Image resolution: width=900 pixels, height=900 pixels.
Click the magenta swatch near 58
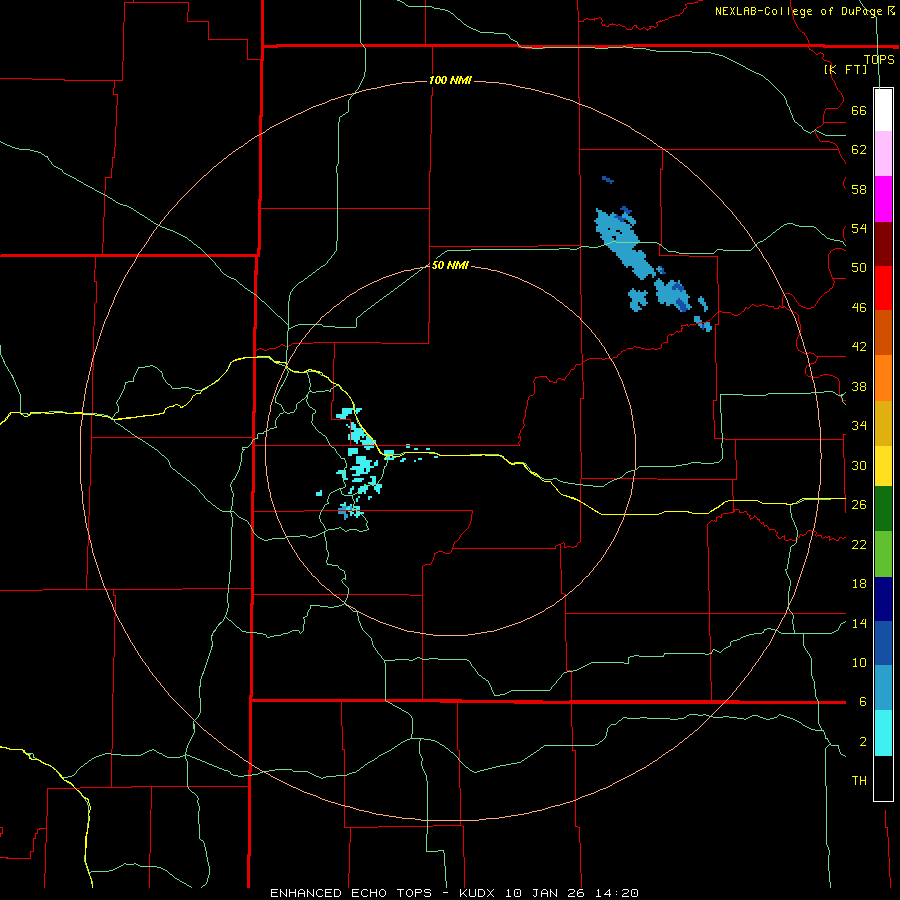tap(883, 199)
